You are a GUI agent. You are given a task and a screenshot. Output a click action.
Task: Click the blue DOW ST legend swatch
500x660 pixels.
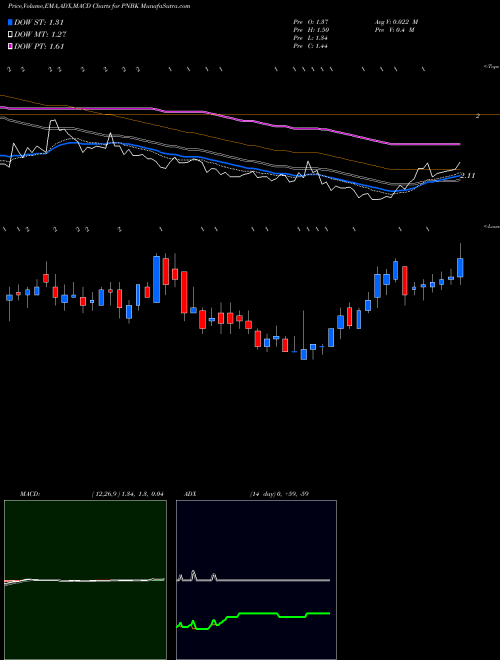pos(11,22)
